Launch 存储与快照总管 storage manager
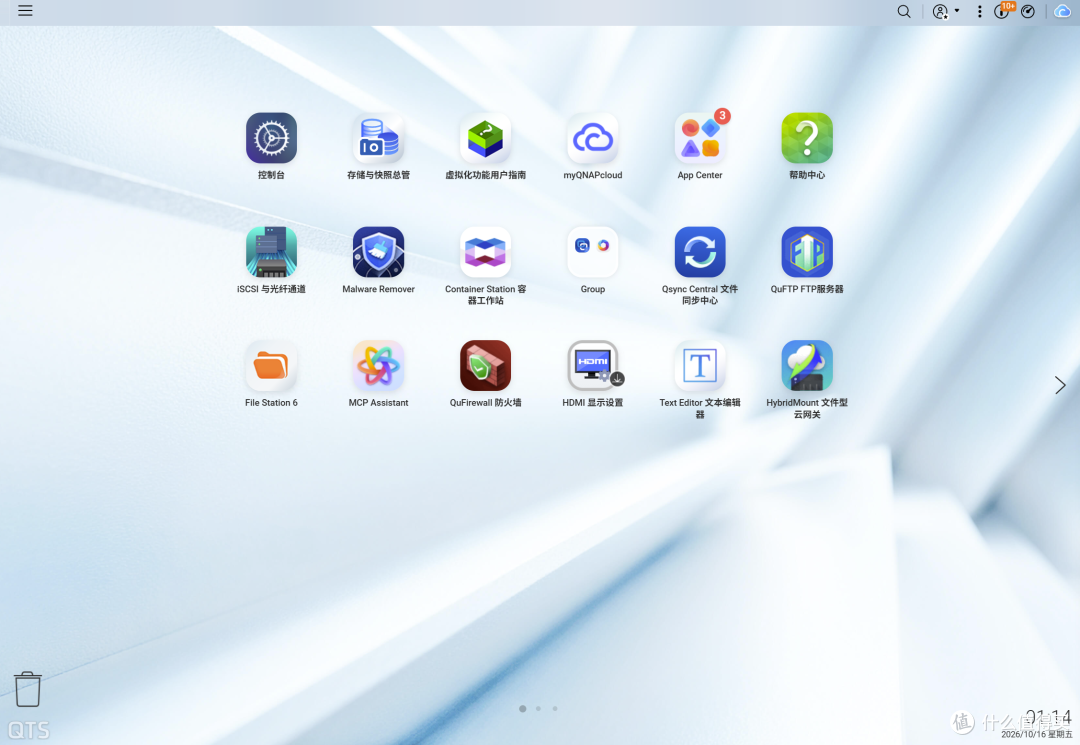The width and height of the screenshot is (1080, 745). pyautogui.click(x=378, y=138)
